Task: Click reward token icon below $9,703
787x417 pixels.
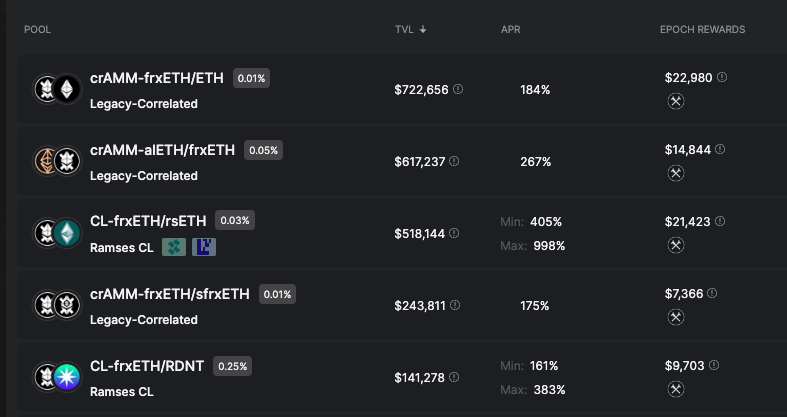Action: click(675, 389)
